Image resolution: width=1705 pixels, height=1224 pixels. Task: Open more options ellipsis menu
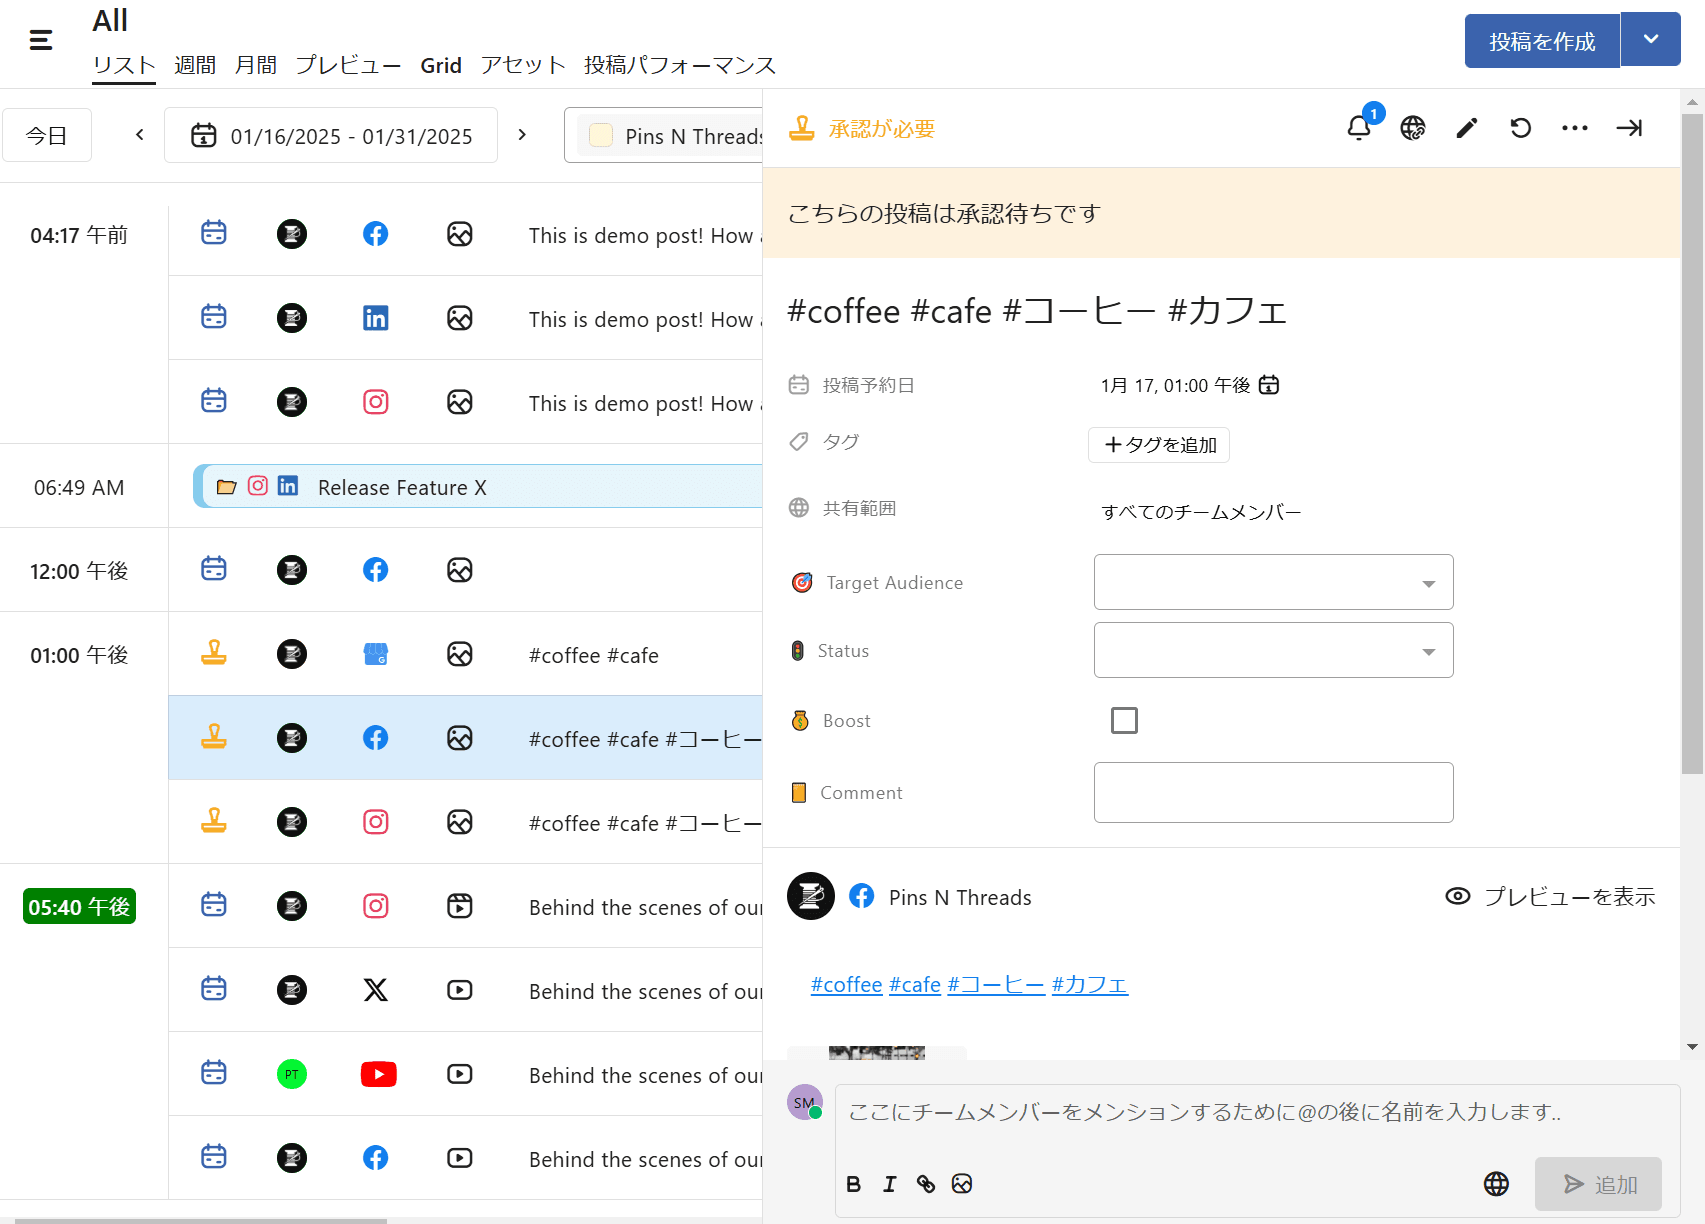1575,128
